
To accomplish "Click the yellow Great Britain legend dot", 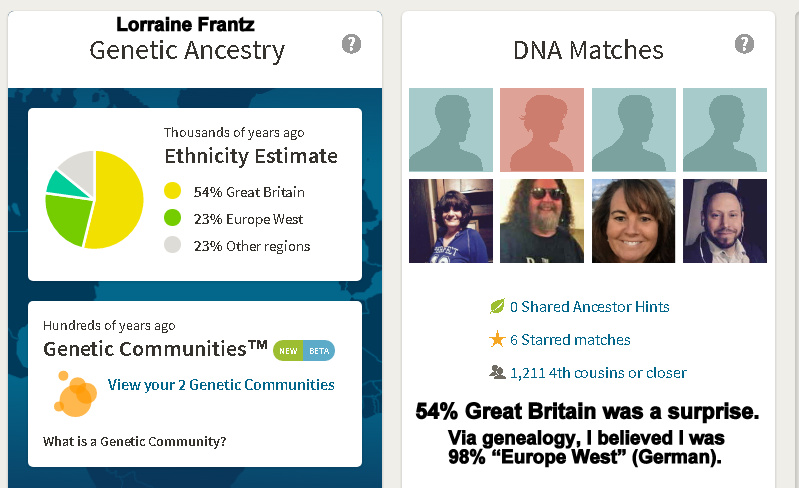I will 173,192.
